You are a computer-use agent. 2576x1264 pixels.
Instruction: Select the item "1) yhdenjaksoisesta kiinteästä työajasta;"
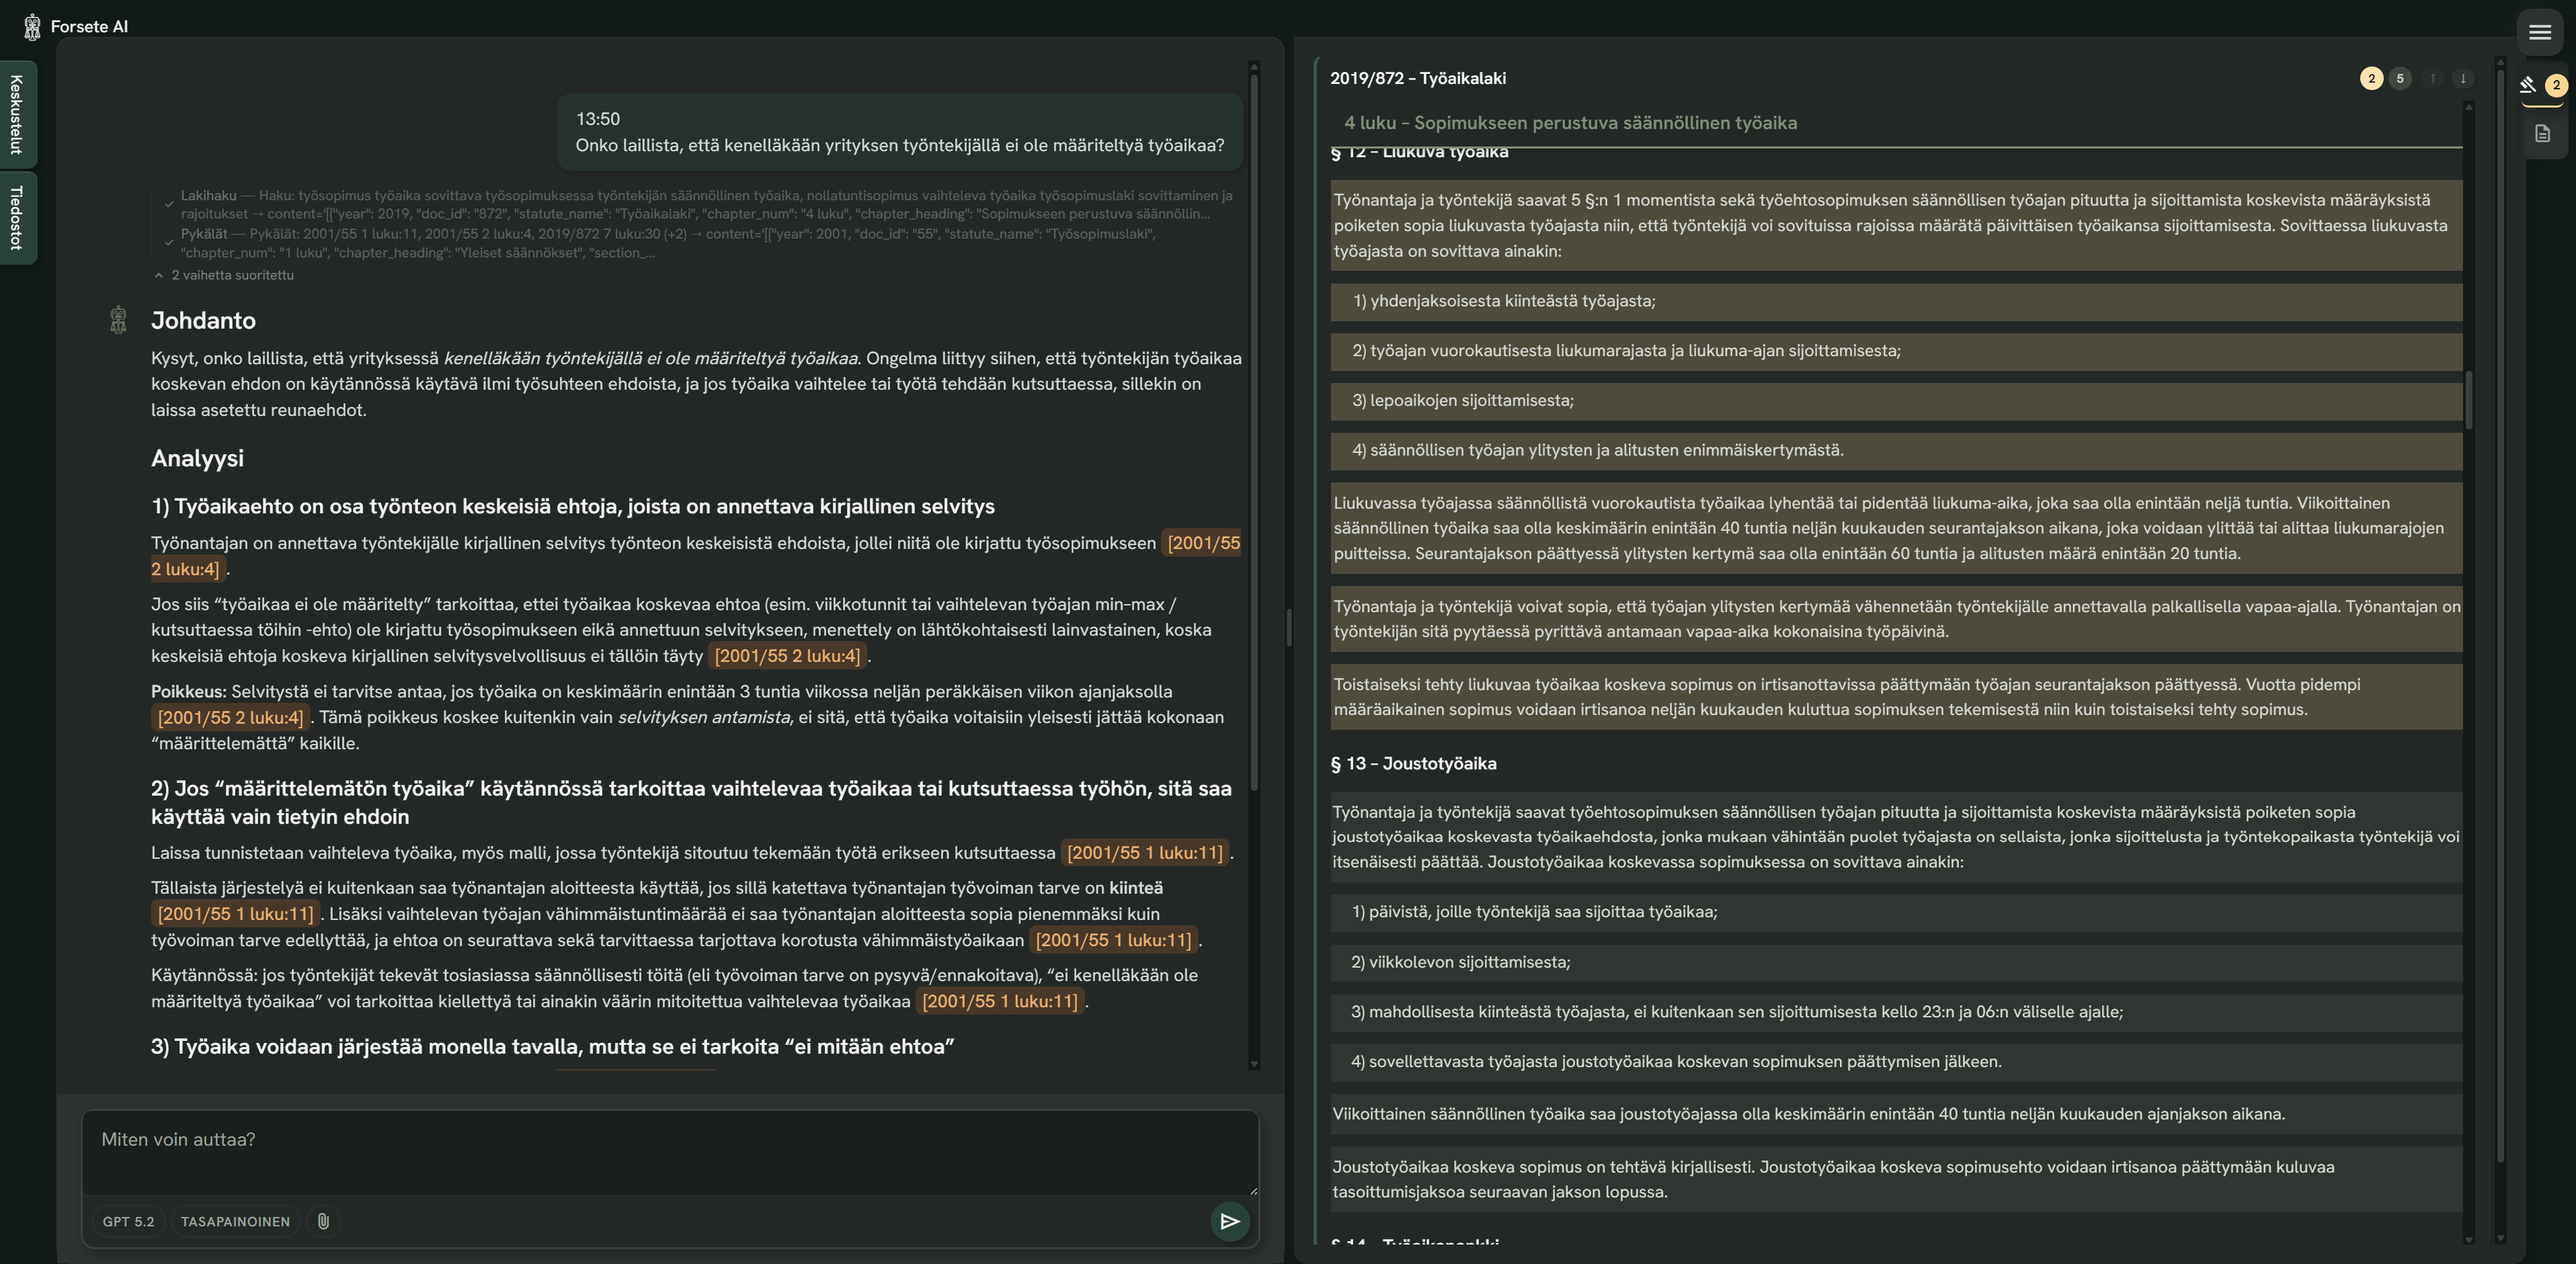pyautogui.click(x=1896, y=301)
